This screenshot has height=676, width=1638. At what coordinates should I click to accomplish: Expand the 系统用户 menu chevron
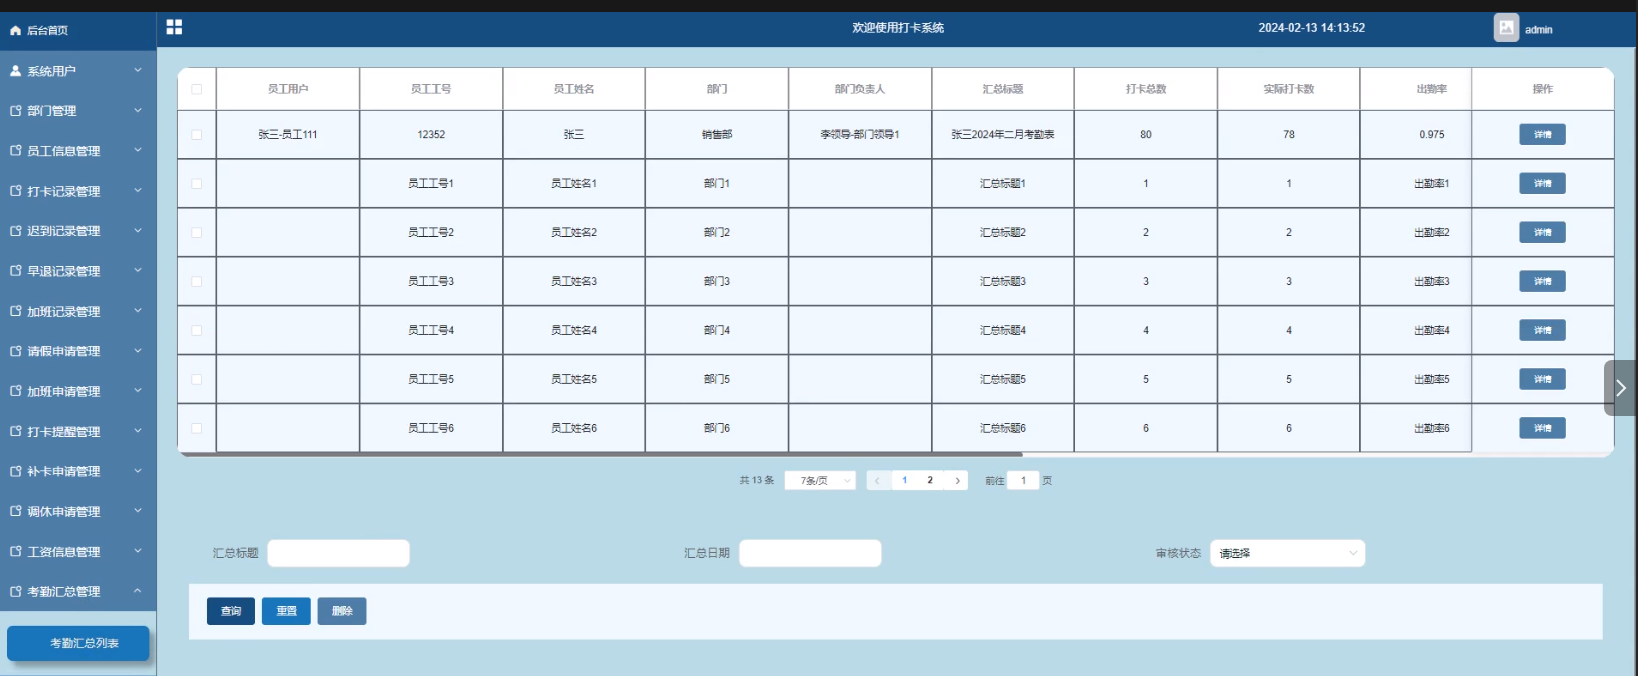138,70
